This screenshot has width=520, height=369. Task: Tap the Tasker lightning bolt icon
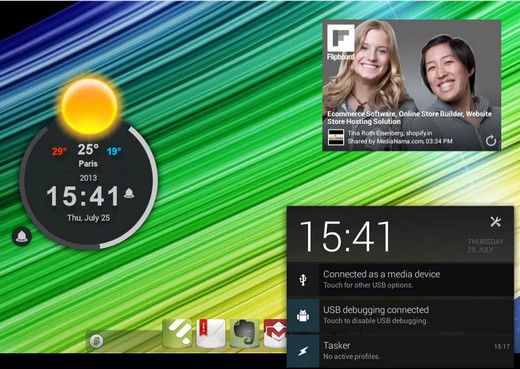point(303,351)
